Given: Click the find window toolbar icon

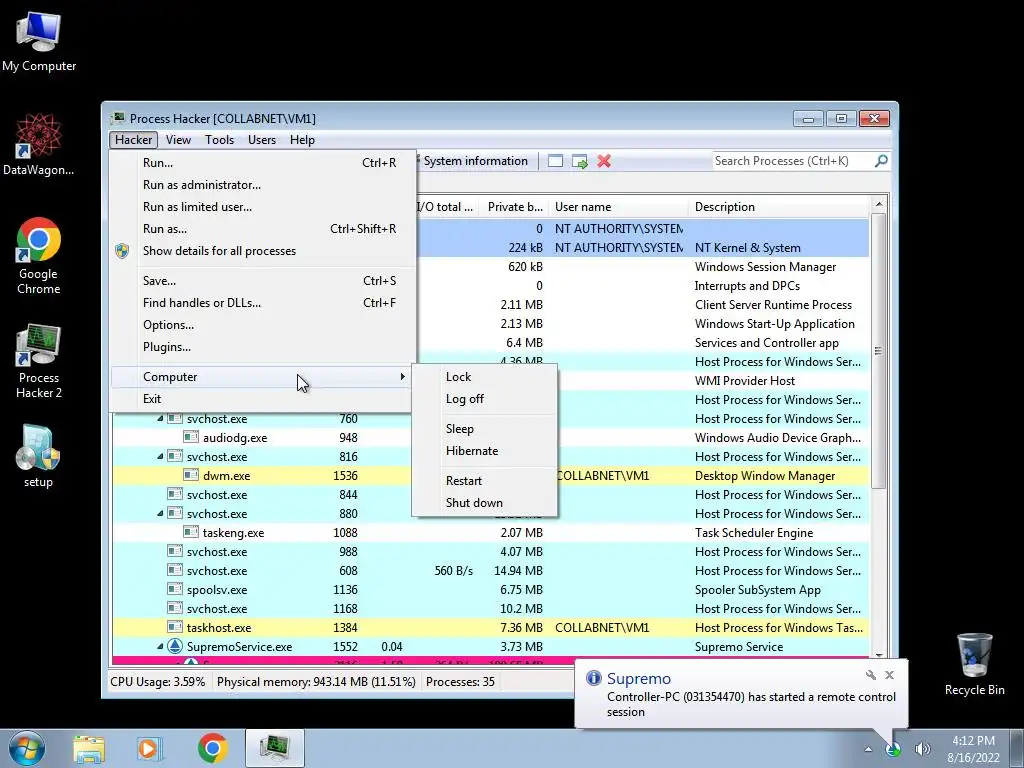Looking at the screenshot, I should click(x=555, y=161).
